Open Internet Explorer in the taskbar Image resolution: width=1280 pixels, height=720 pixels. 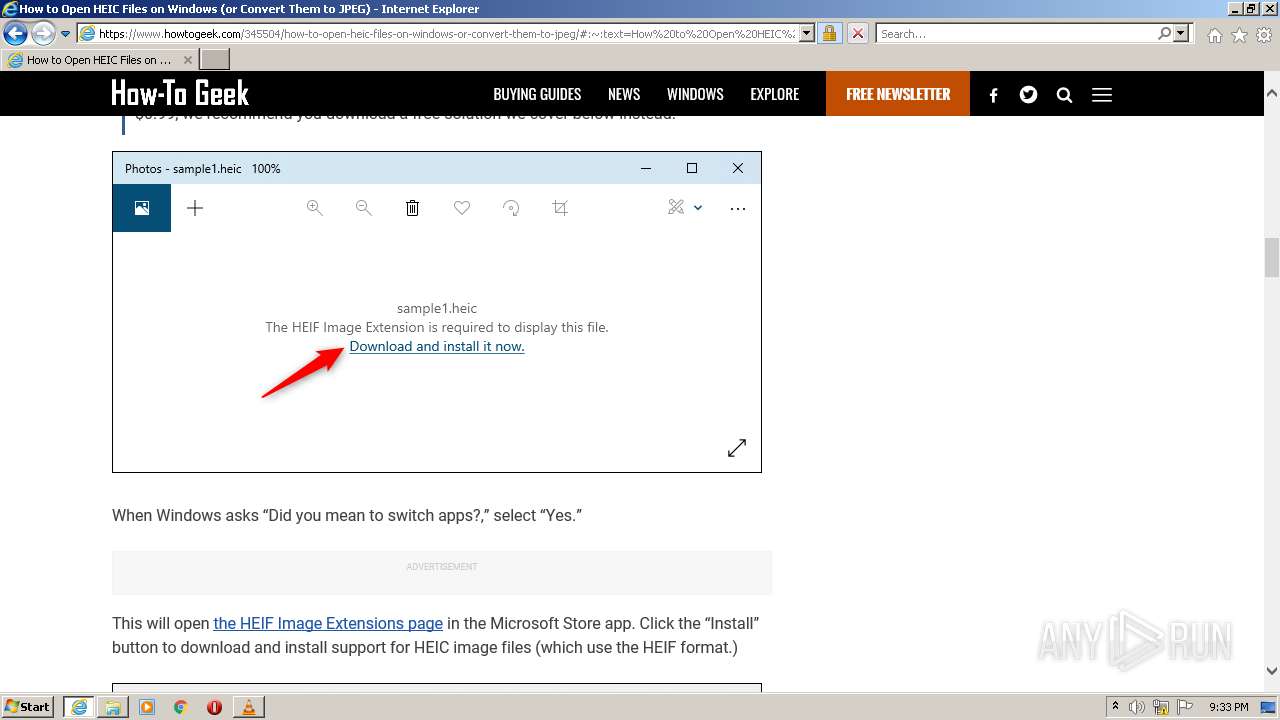click(x=79, y=707)
